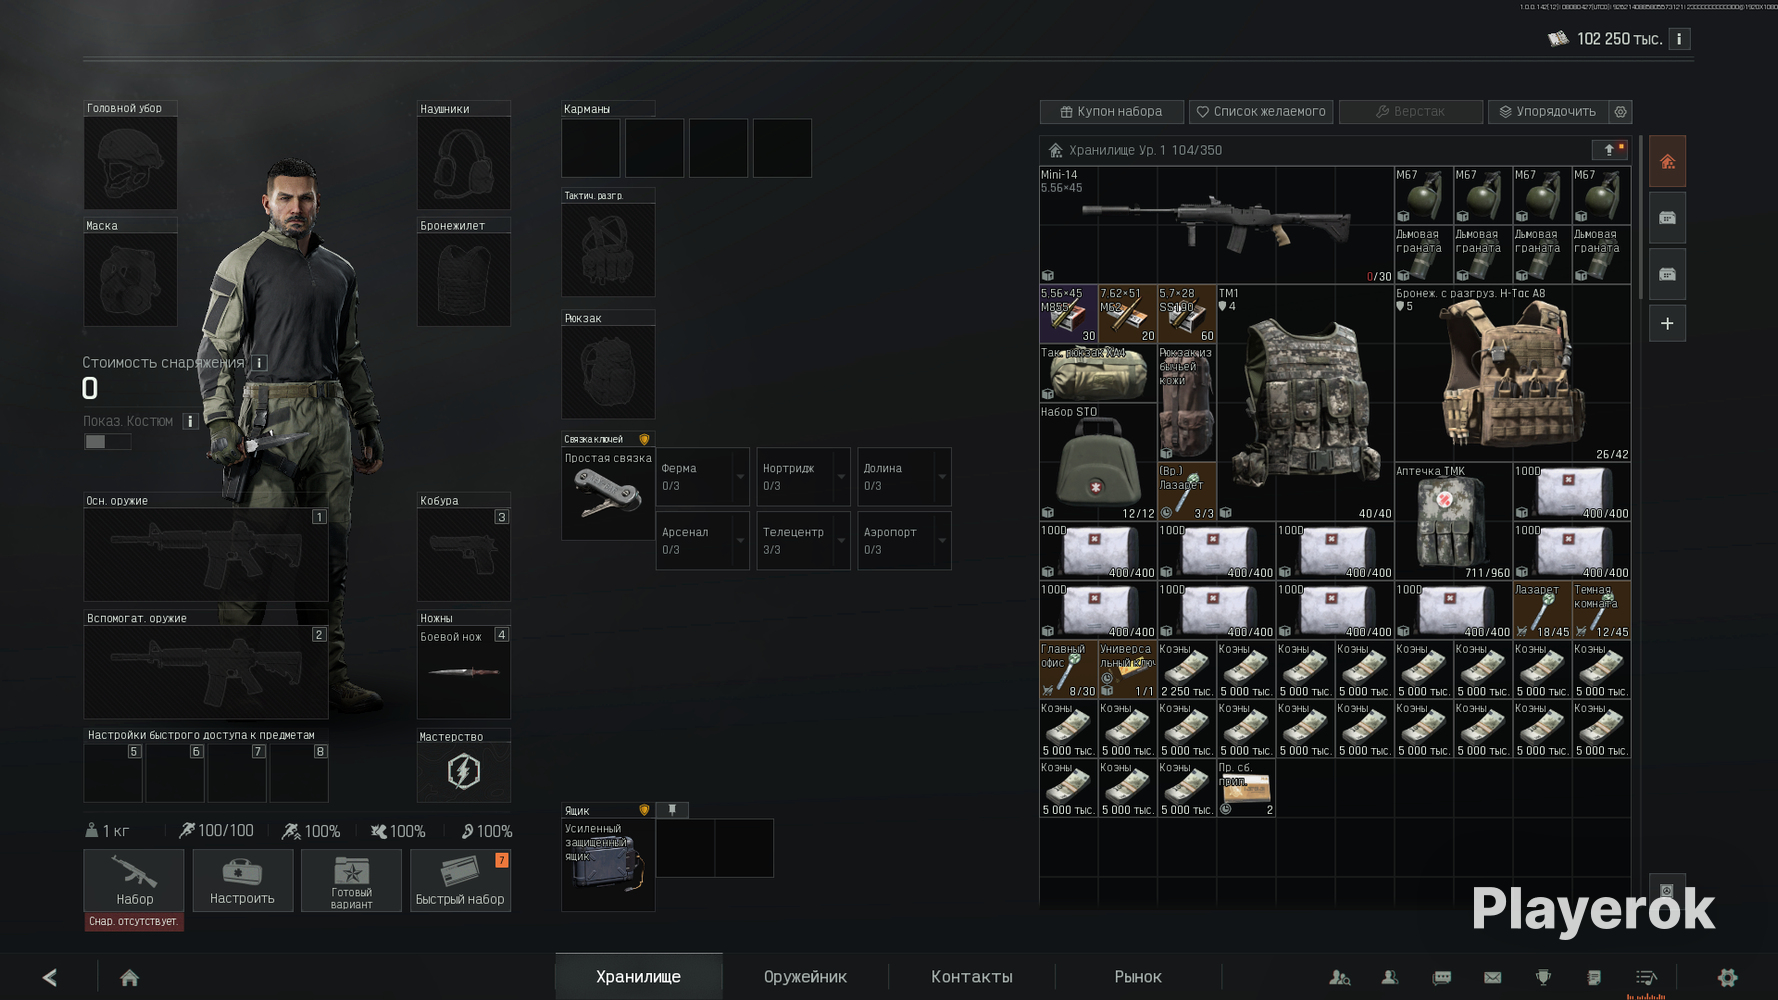Open the Список желаемого wishlist
Screen dimensions: 1778x1000
point(1261,112)
